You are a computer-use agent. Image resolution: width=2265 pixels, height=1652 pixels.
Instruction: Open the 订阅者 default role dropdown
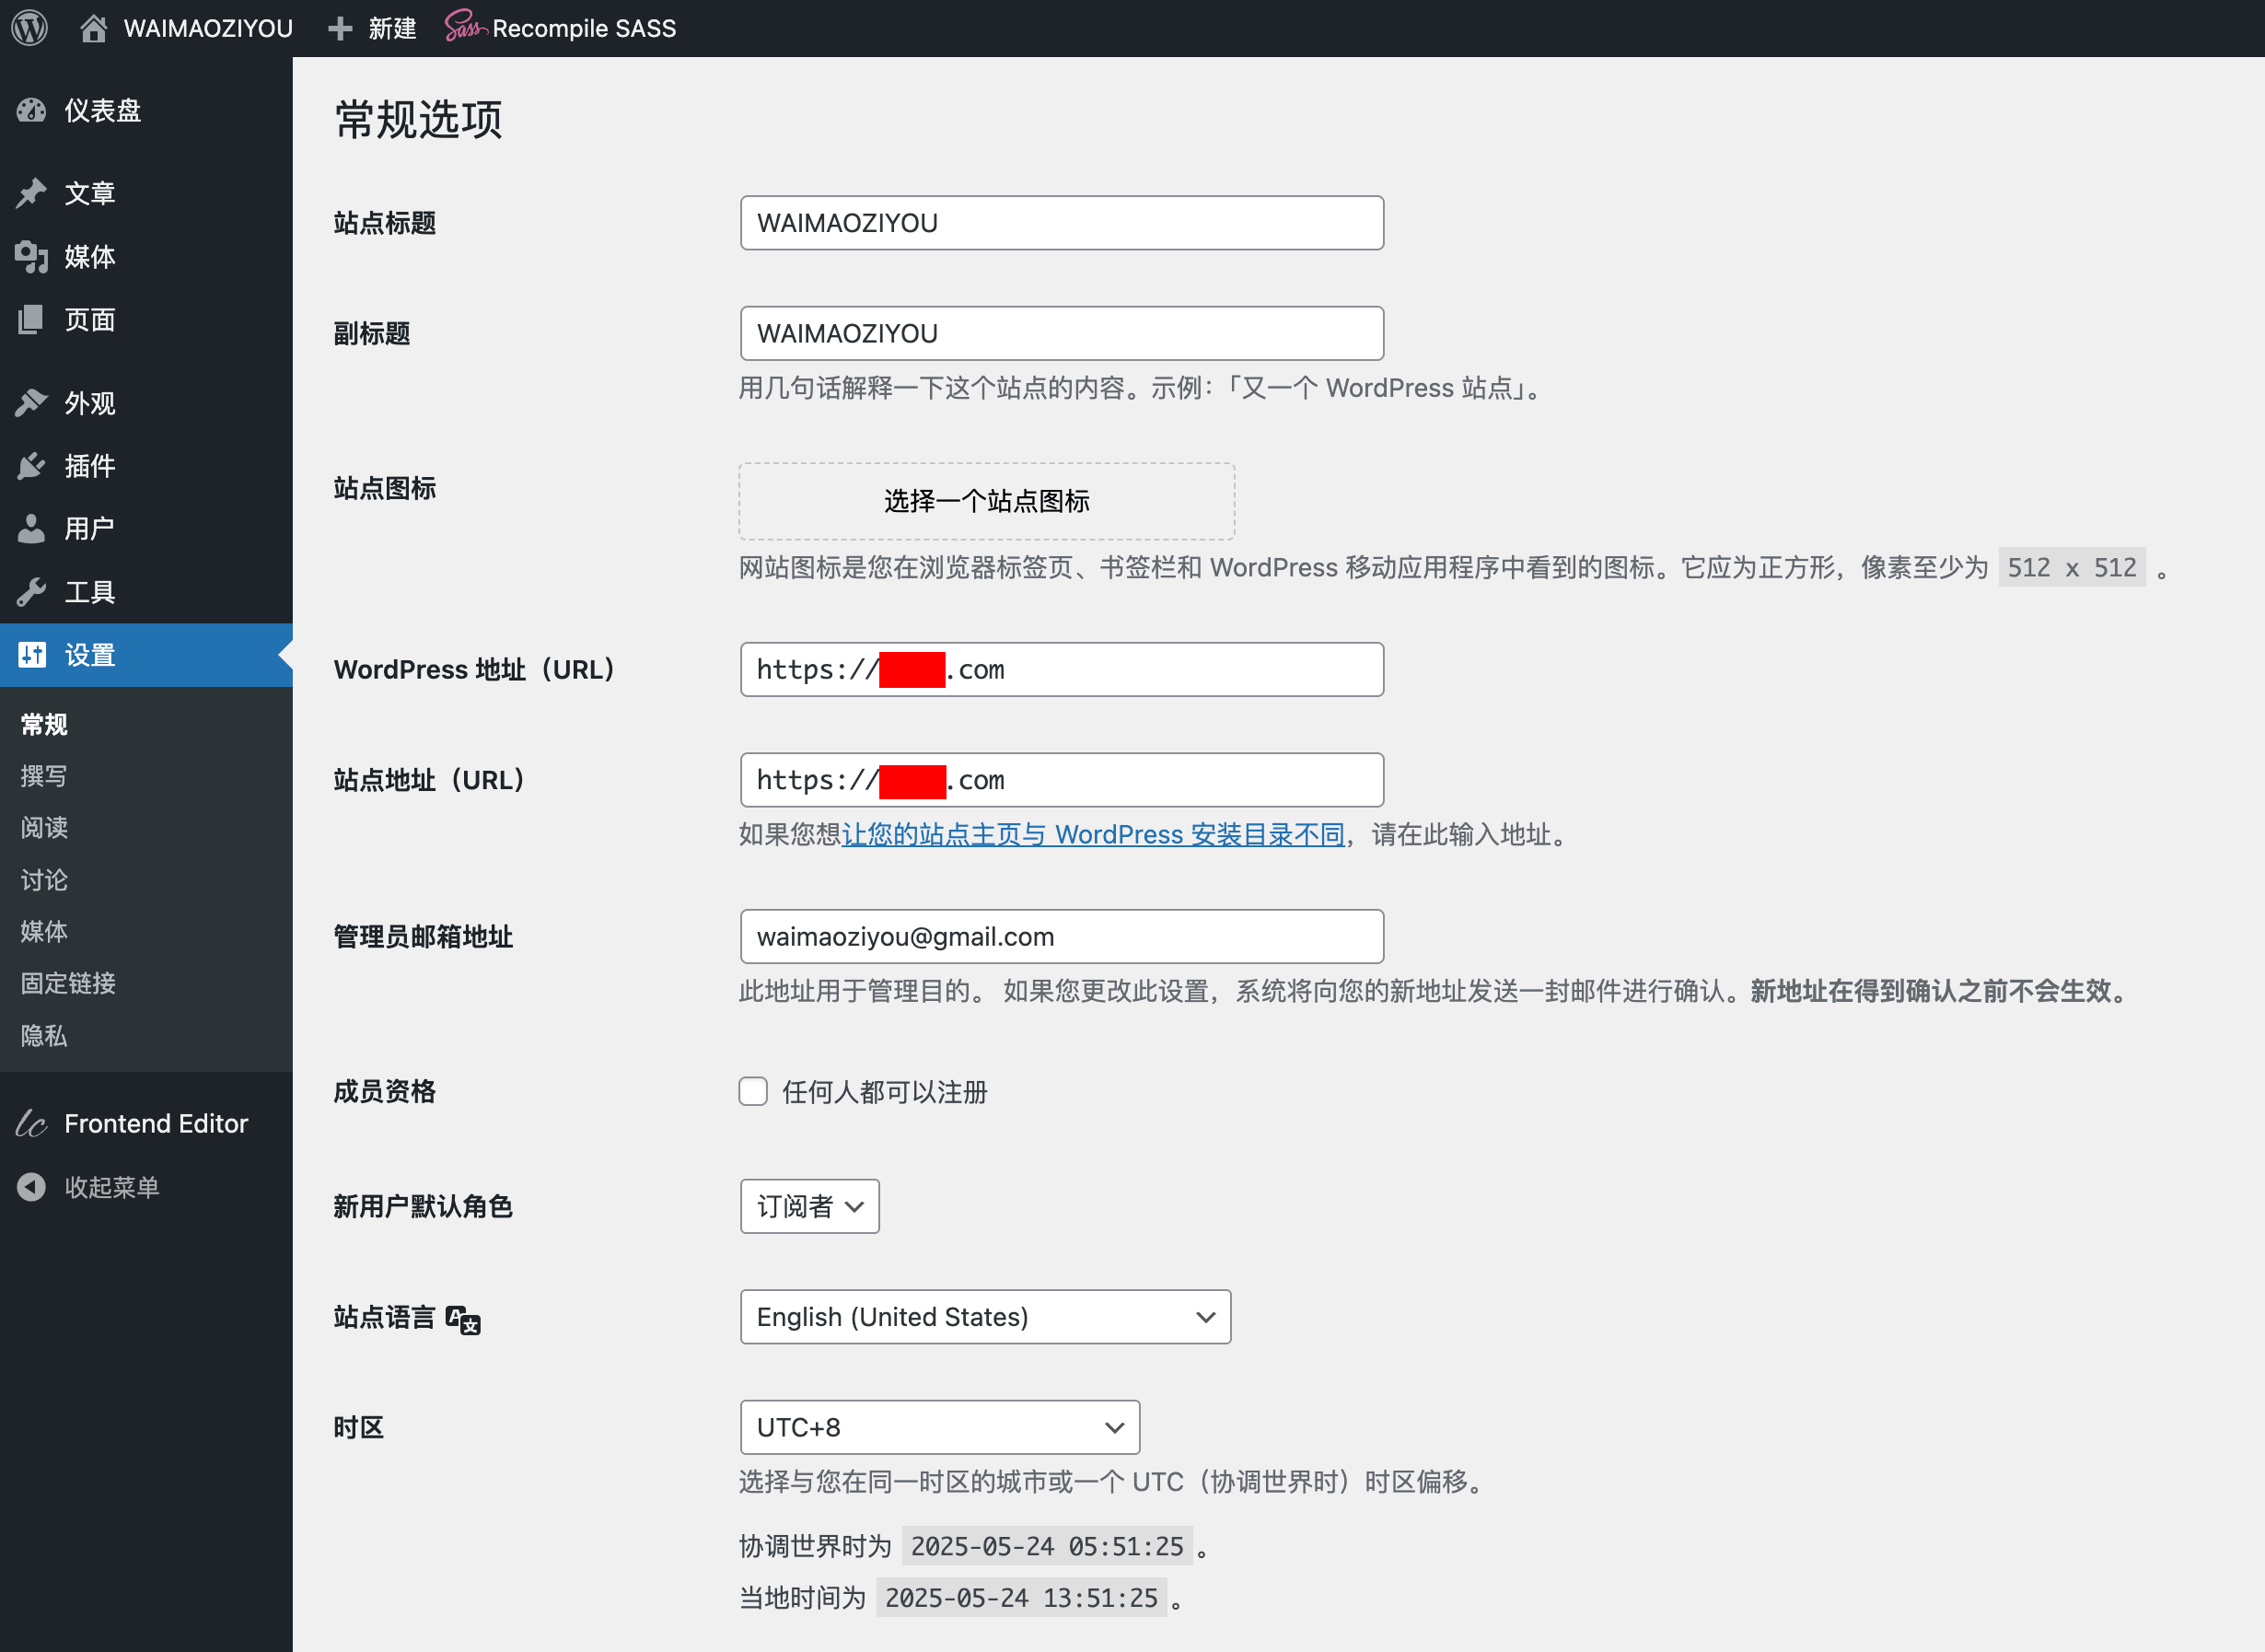click(x=809, y=1206)
